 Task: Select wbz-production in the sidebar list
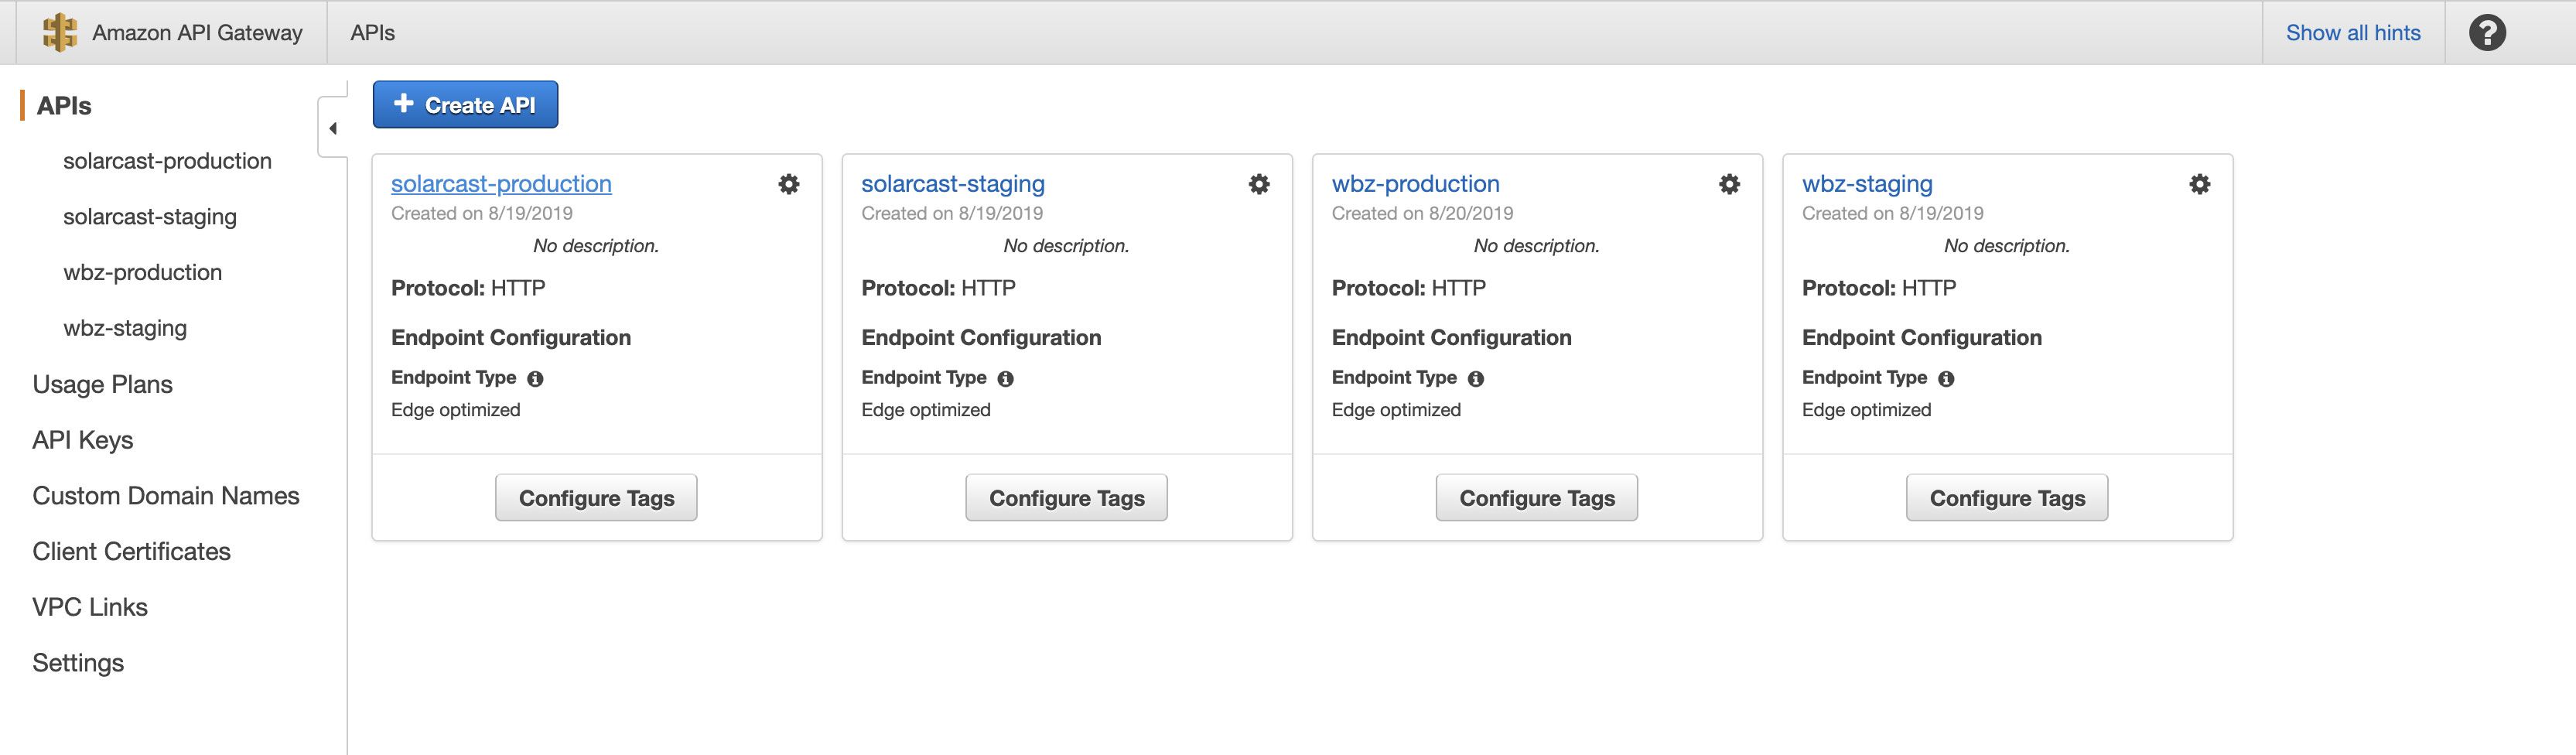click(142, 272)
